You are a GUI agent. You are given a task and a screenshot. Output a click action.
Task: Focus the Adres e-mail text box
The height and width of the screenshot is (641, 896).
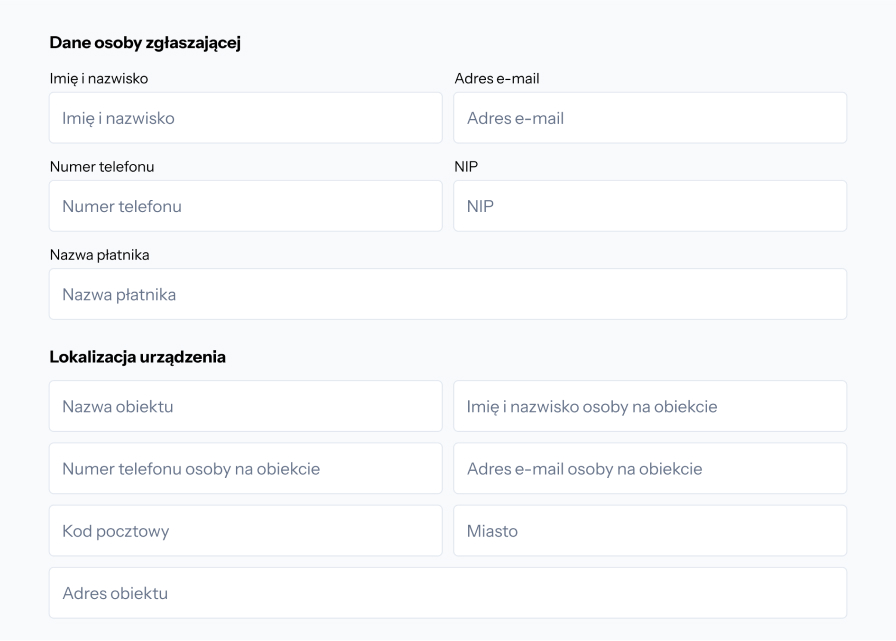tap(650, 118)
